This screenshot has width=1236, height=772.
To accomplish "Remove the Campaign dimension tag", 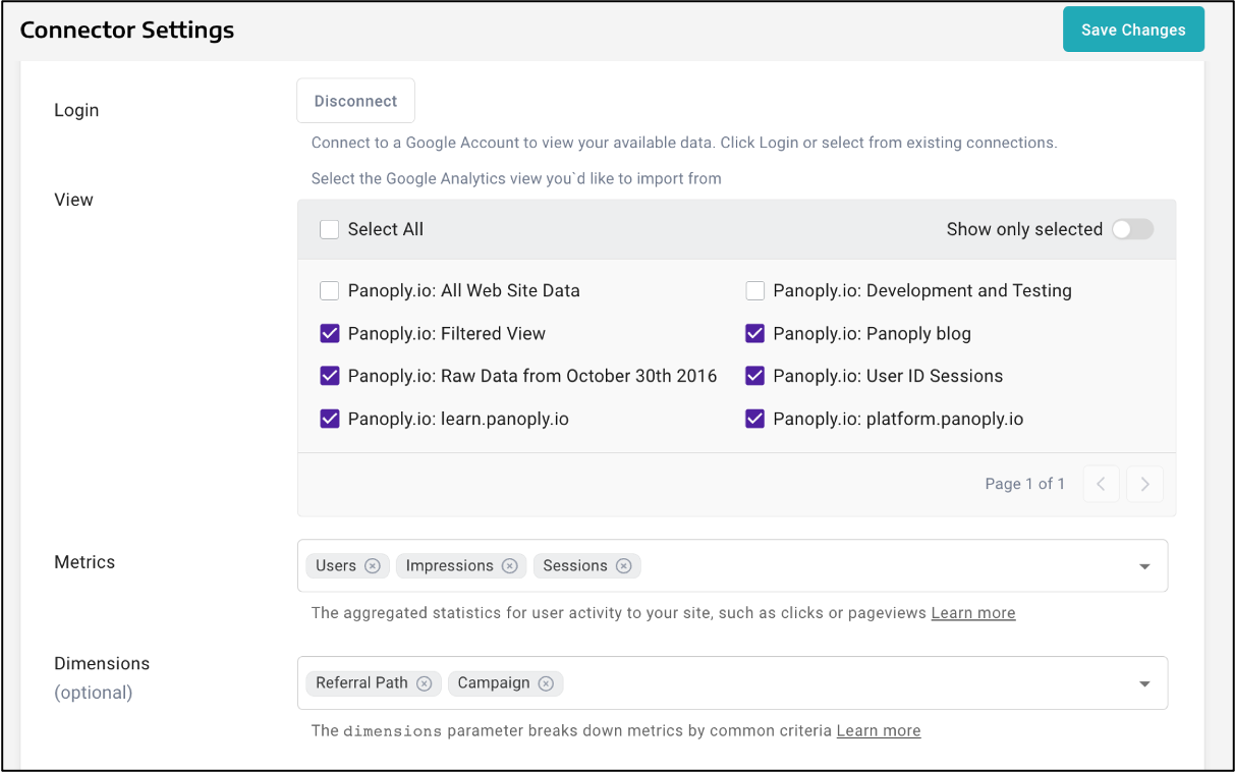I will (546, 683).
